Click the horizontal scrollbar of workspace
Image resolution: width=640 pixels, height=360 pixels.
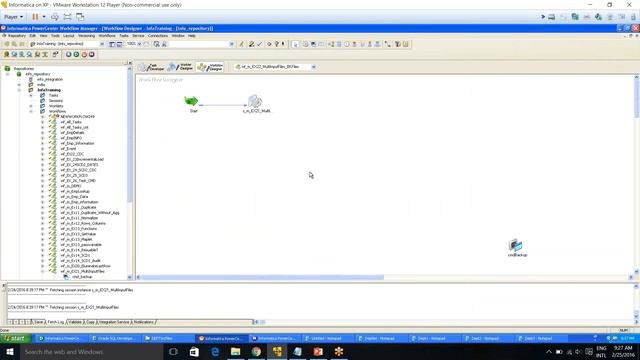coord(262,278)
